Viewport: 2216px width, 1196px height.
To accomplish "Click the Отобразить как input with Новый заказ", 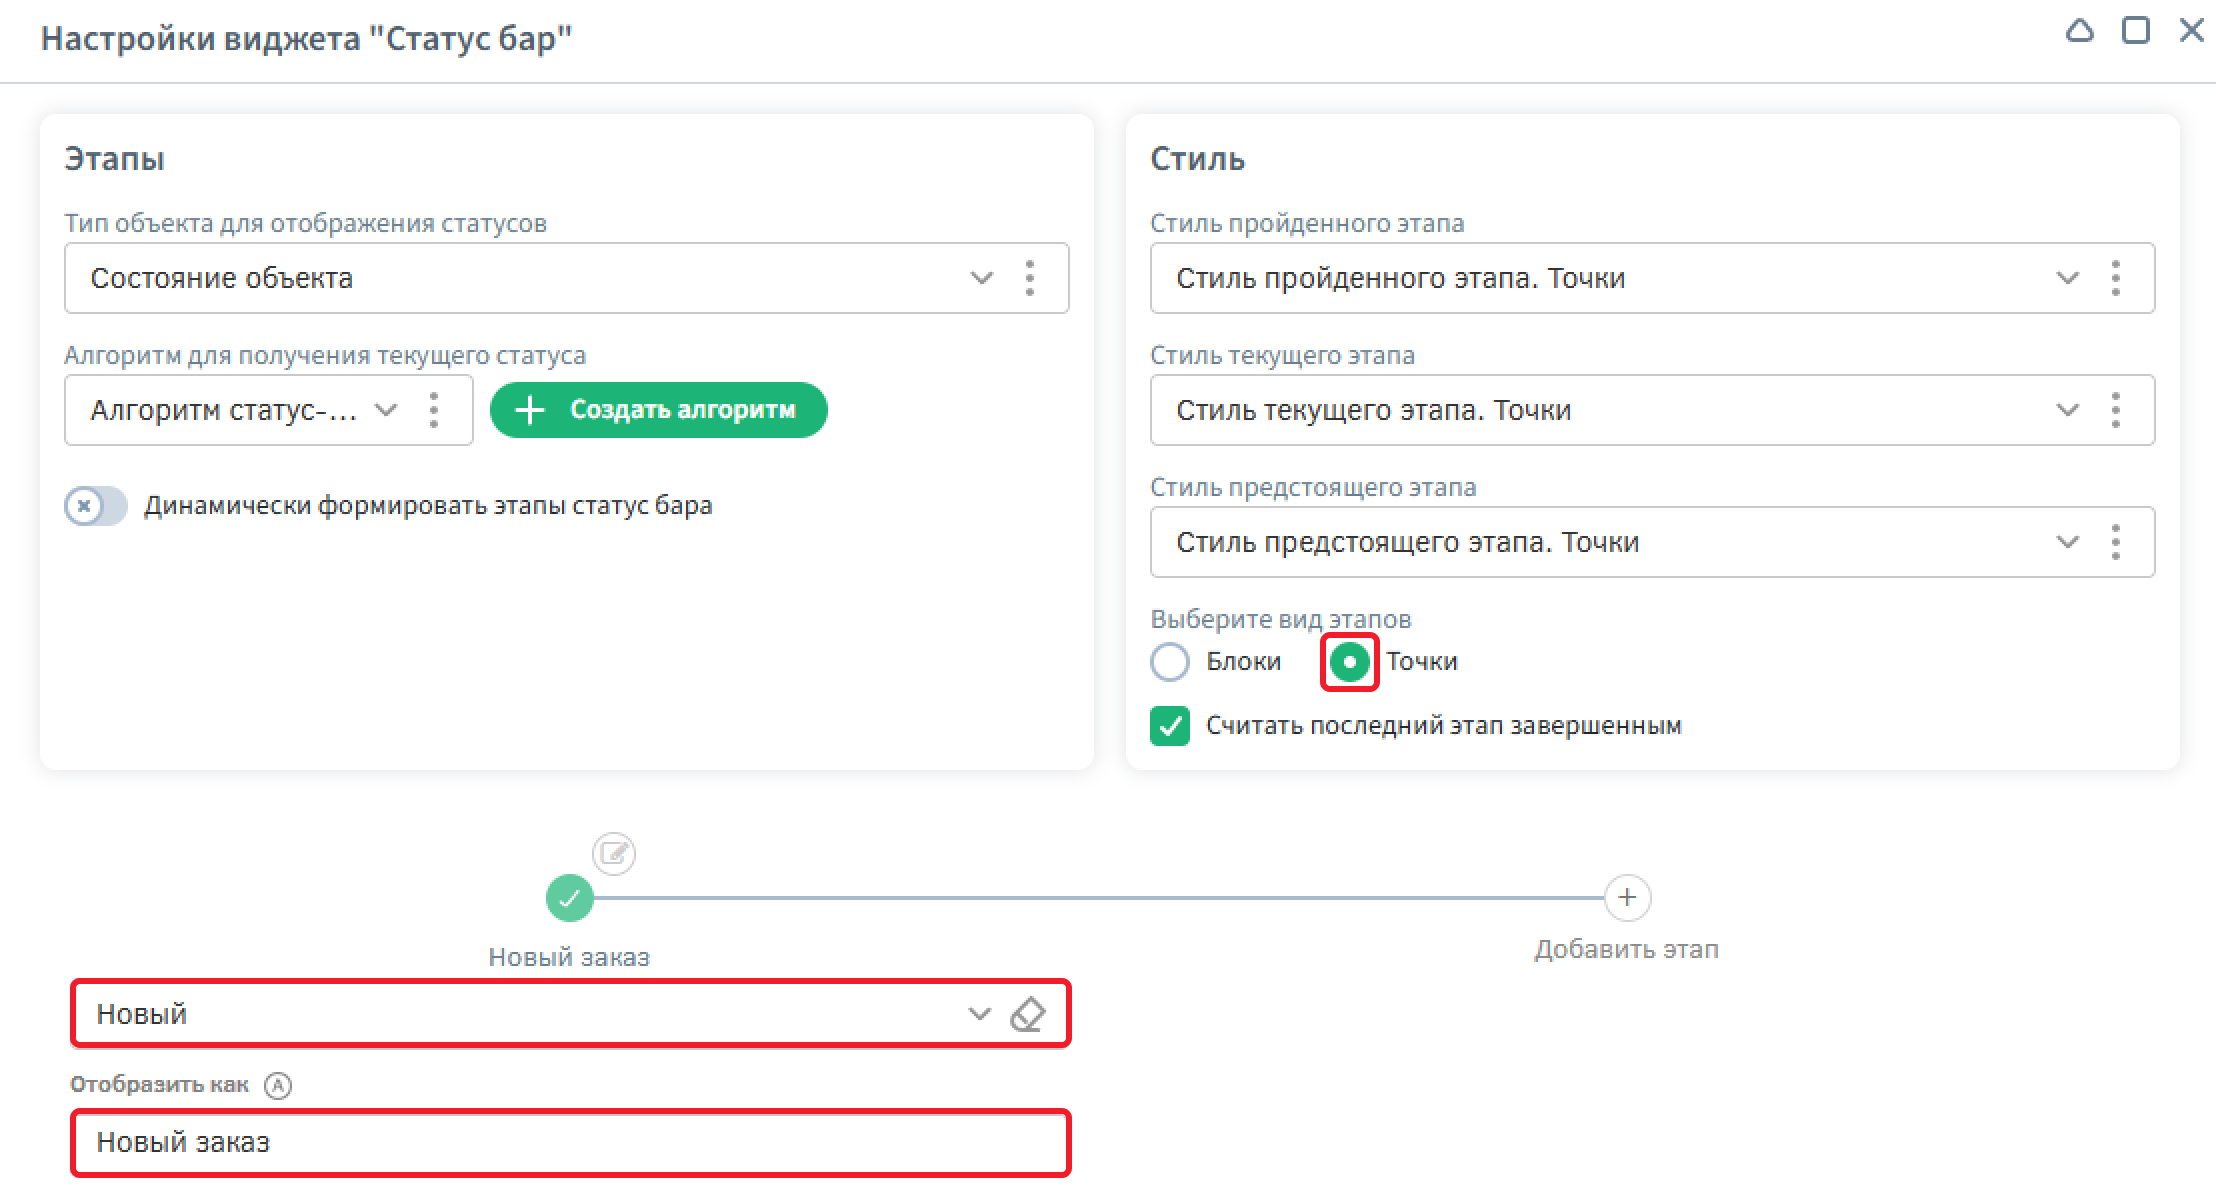I will (x=570, y=1142).
